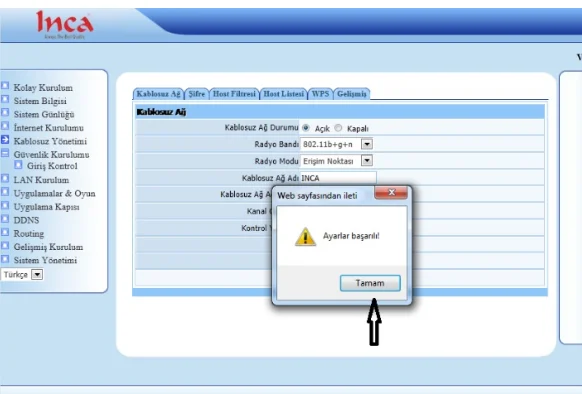Switch to the Host Filtresi tab
The height and width of the screenshot is (394, 582).
pos(234,94)
